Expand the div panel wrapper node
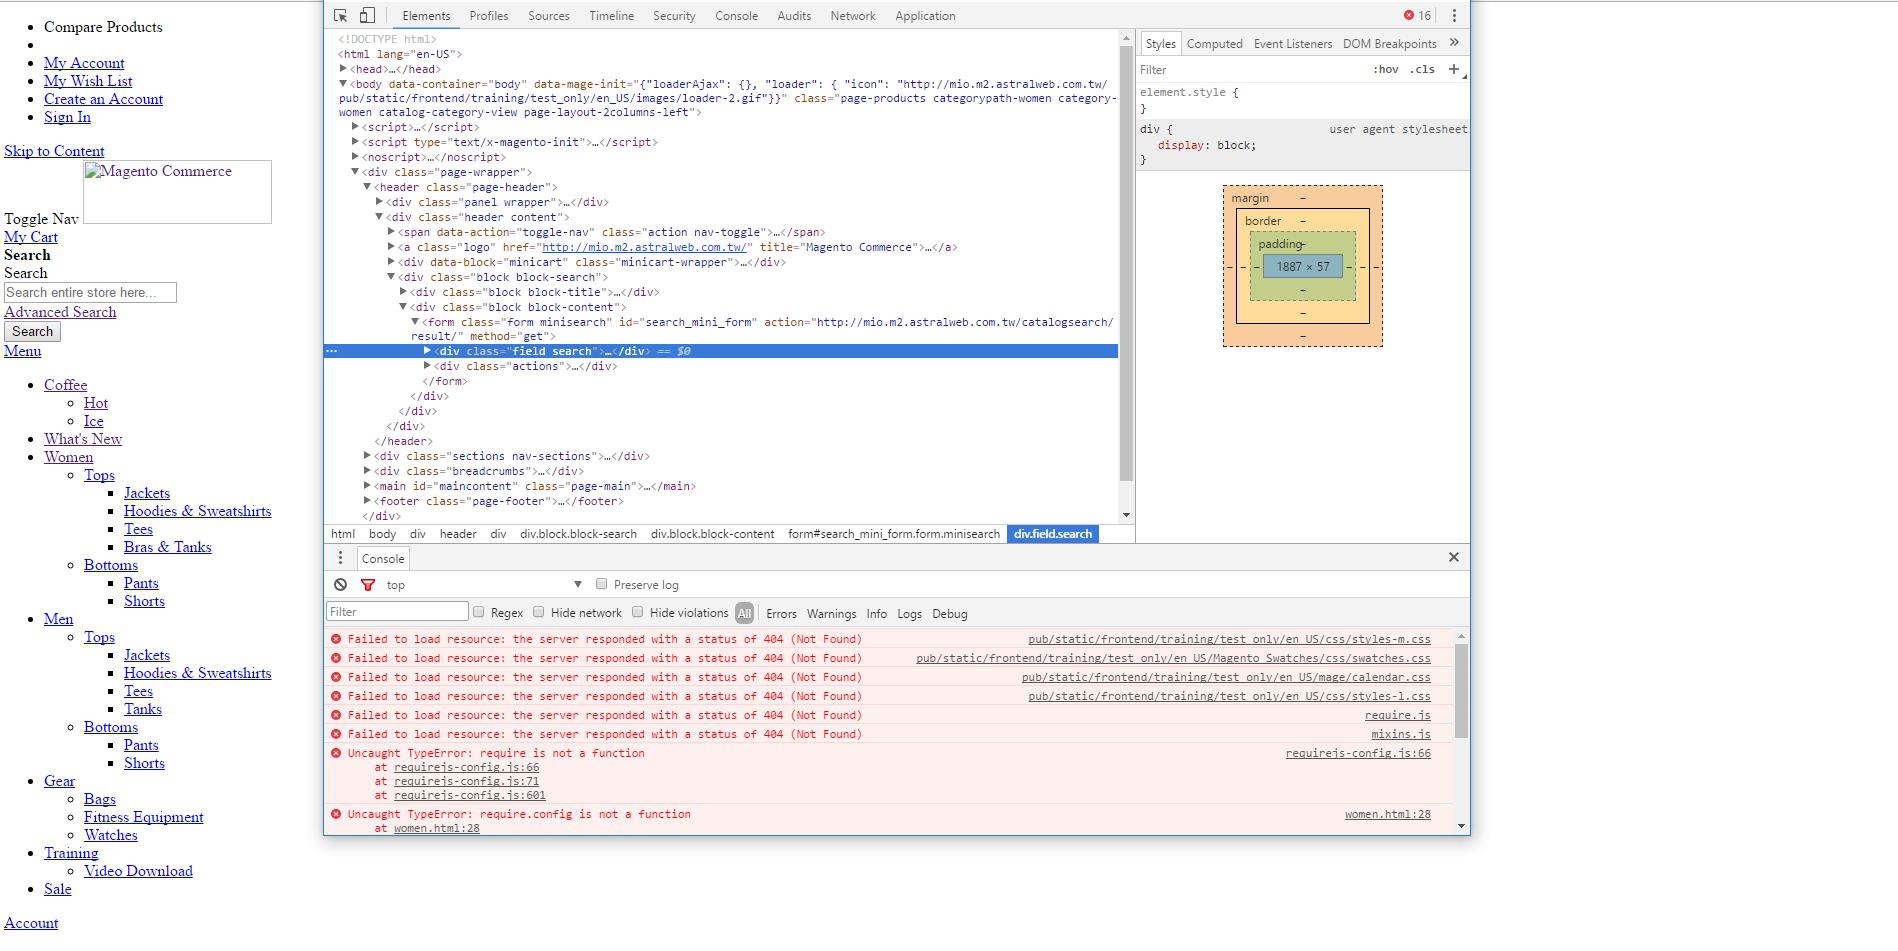Viewport: 1898px width, 951px height. (x=379, y=202)
